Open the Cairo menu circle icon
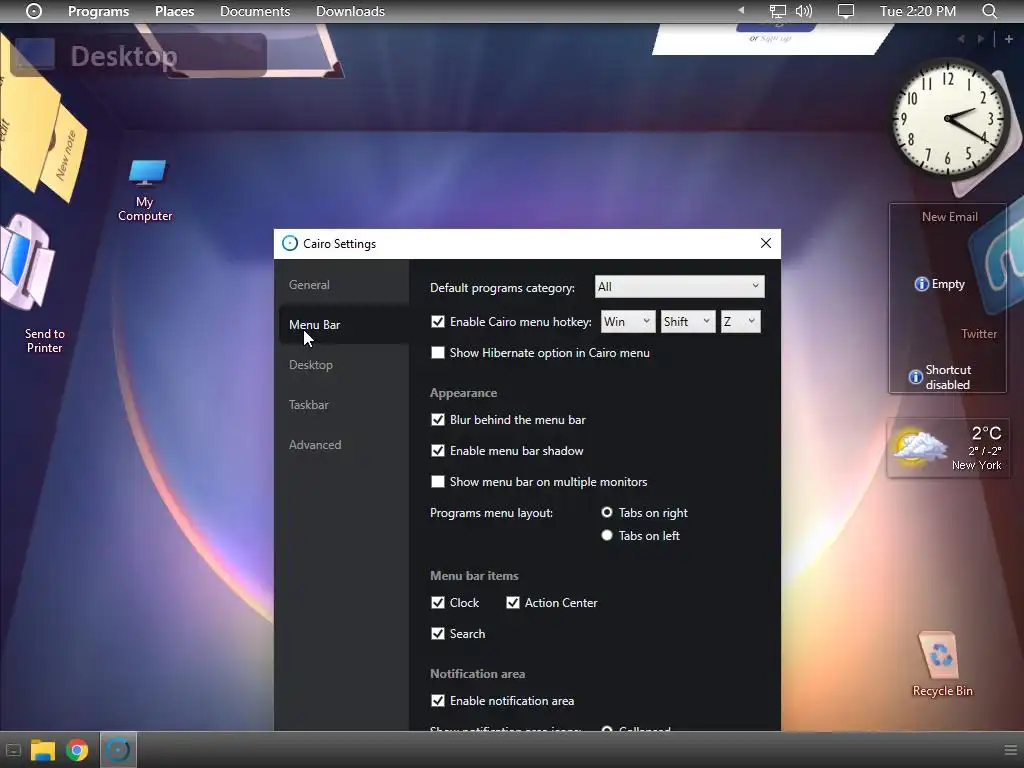 click(x=34, y=11)
